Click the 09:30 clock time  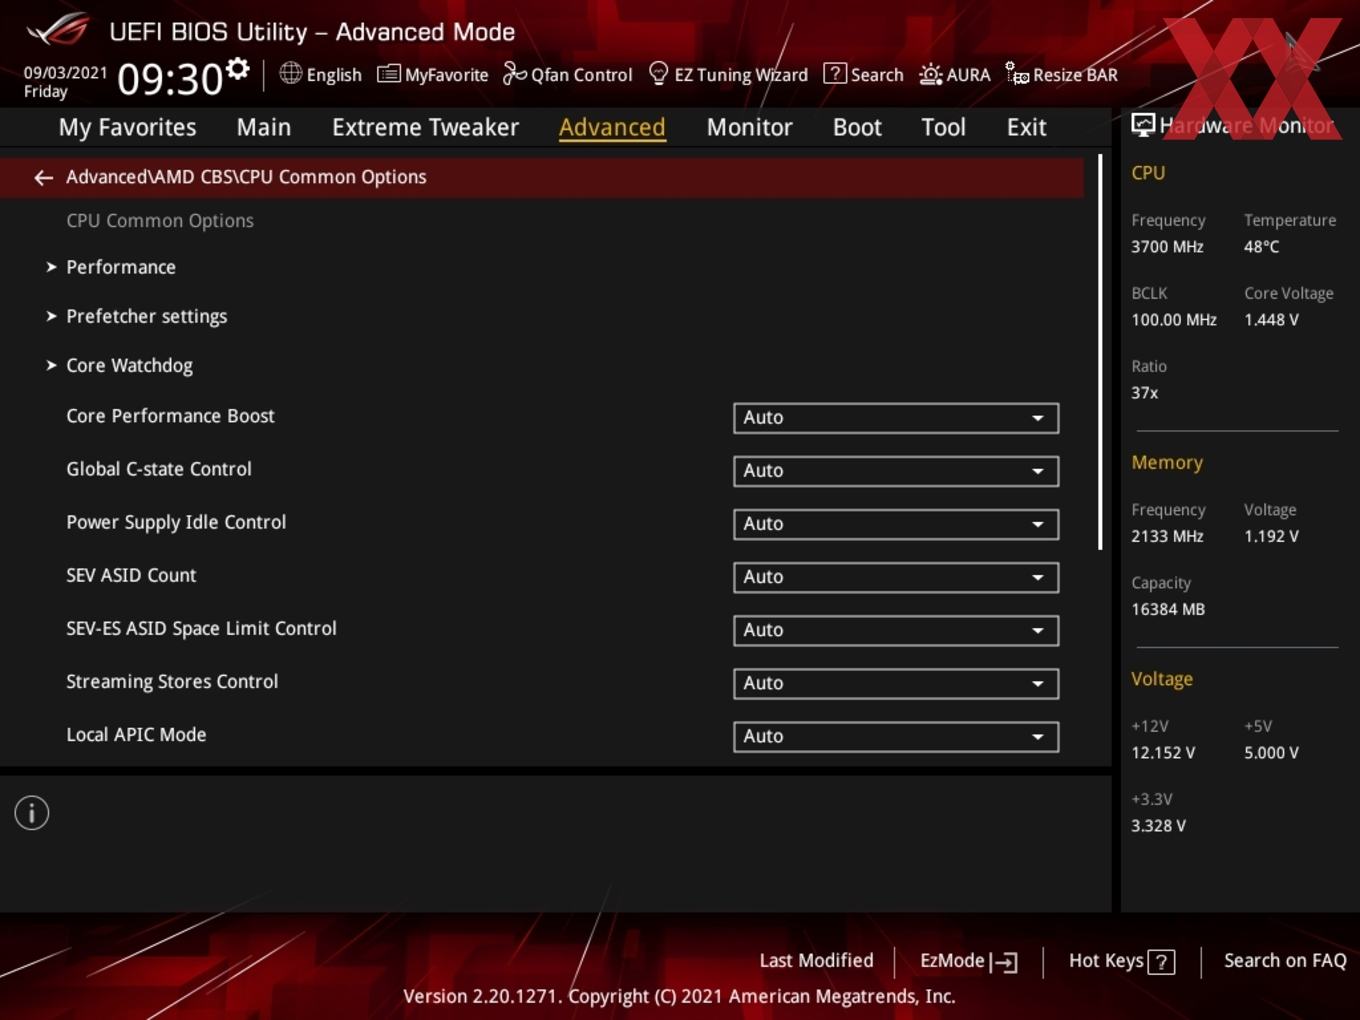(170, 79)
